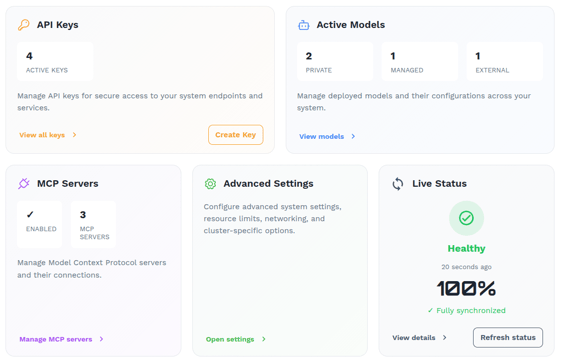
Task: Select the 3 MCP Servers count tile
Action: [x=93, y=224]
